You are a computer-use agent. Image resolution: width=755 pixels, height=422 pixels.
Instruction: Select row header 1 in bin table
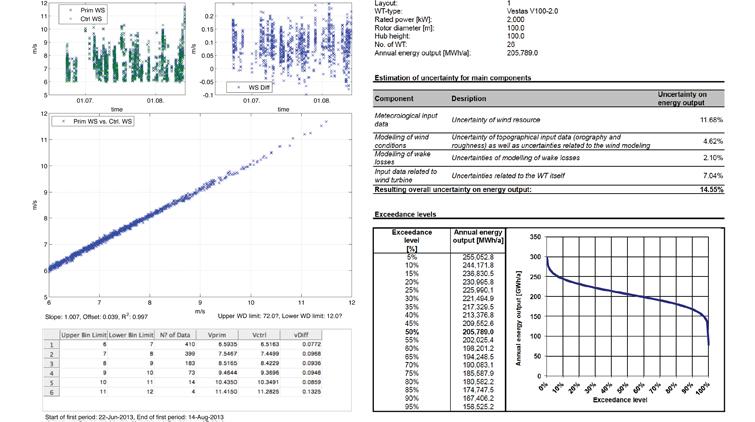tap(52, 344)
